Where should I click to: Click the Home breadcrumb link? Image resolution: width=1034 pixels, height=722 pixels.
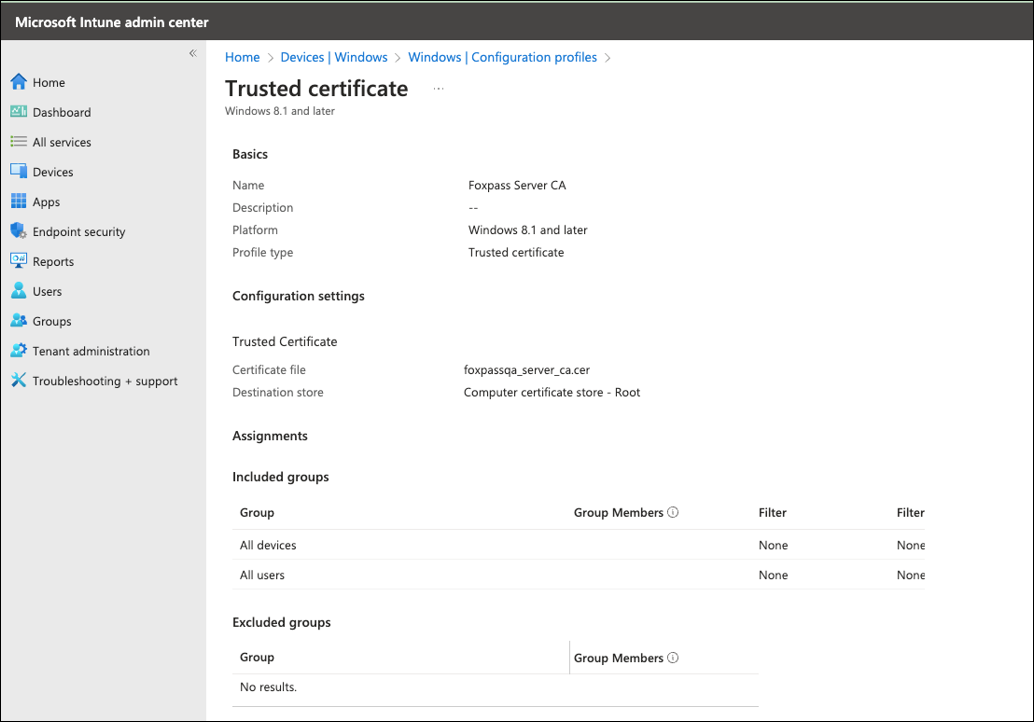(x=242, y=58)
